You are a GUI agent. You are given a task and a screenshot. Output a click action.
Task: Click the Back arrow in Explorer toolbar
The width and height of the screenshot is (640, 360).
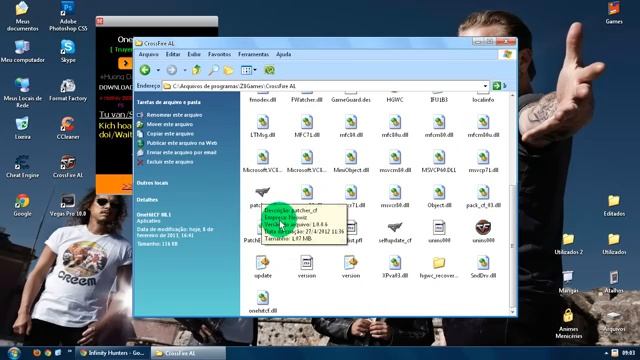click(145, 70)
